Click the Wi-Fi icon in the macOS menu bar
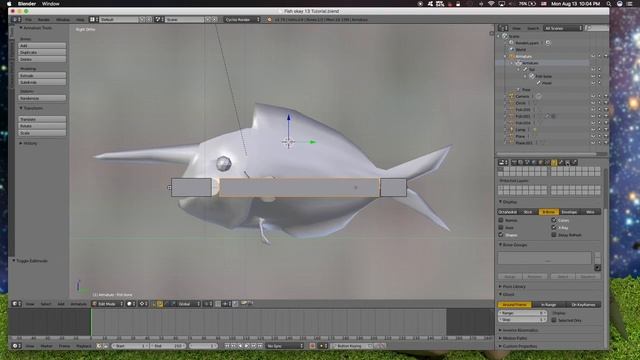The image size is (640, 360). (x=491, y=4)
